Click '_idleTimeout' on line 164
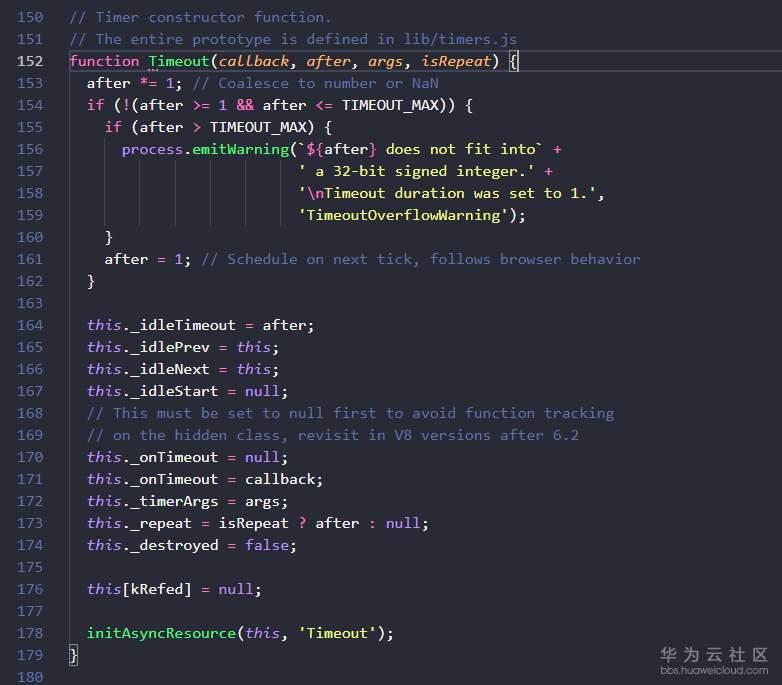The width and height of the screenshot is (782, 685). pyautogui.click(x=183, y=325)
